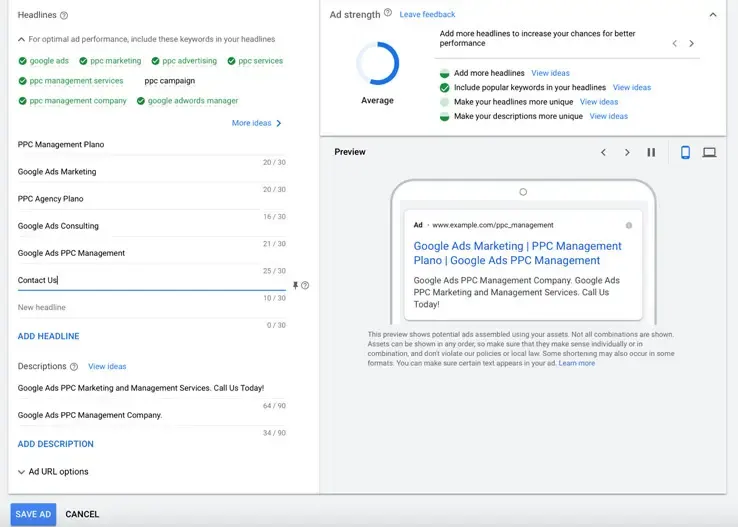Click CANCEL button
This screenshot has height=527, width=738.
[82, 514]
